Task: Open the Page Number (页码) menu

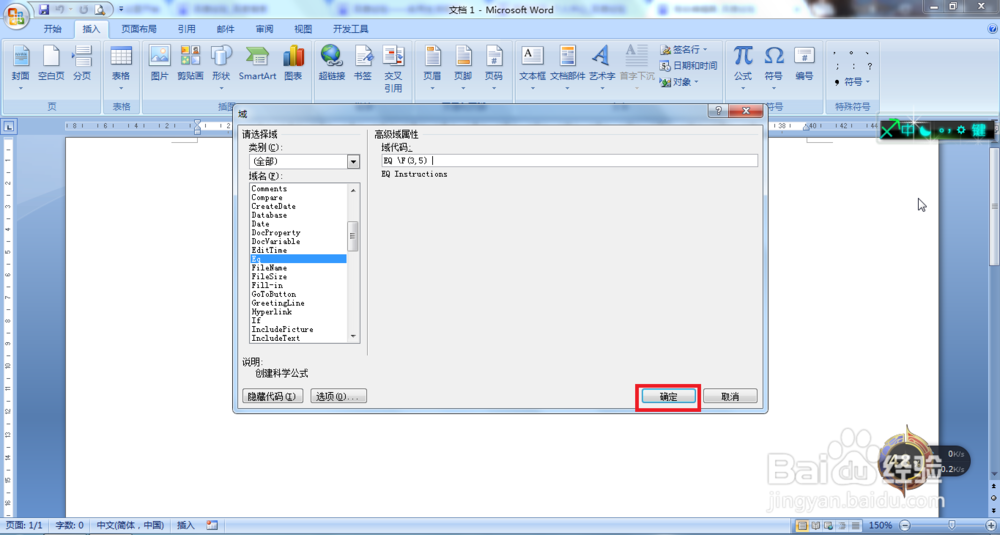Action: pos(494,68)
